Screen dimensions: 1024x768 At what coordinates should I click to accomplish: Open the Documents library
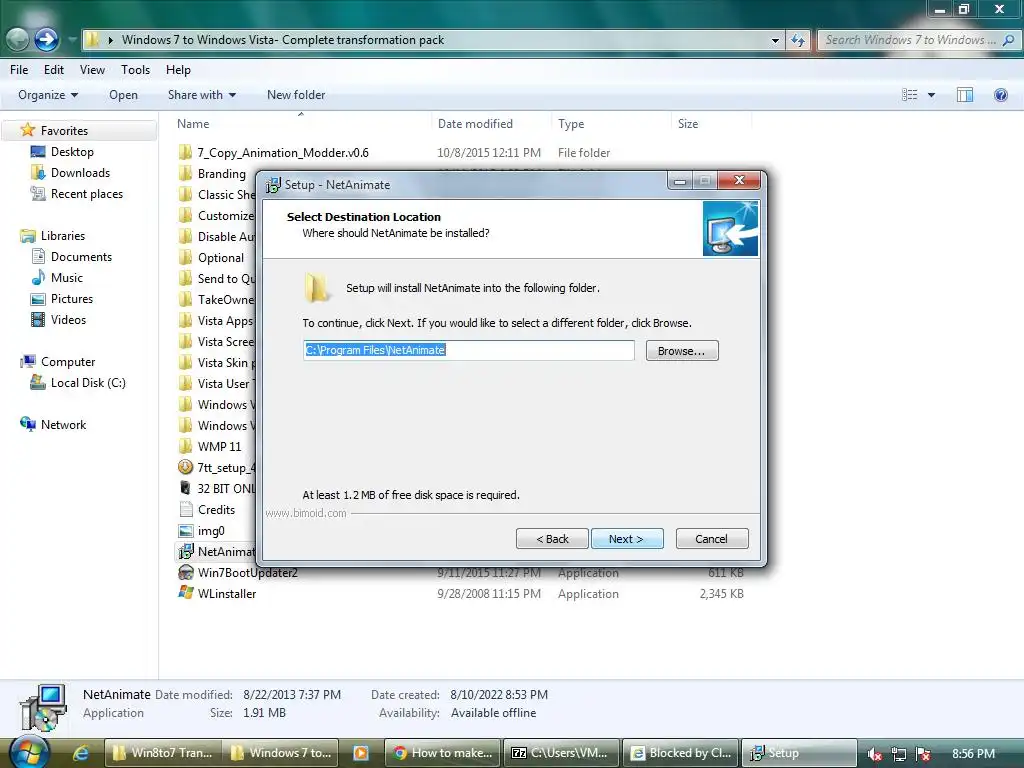coord(81,257)
